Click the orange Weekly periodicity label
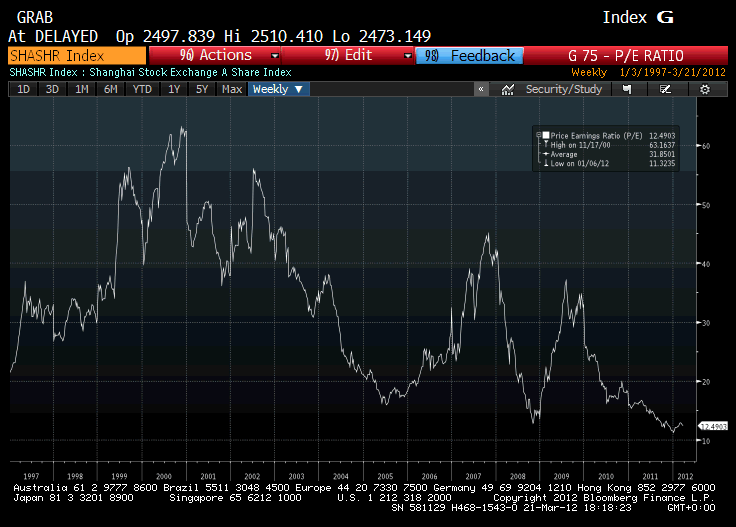Image resolution: width=736 pixels, height=527 pixels. pos(589,72)
